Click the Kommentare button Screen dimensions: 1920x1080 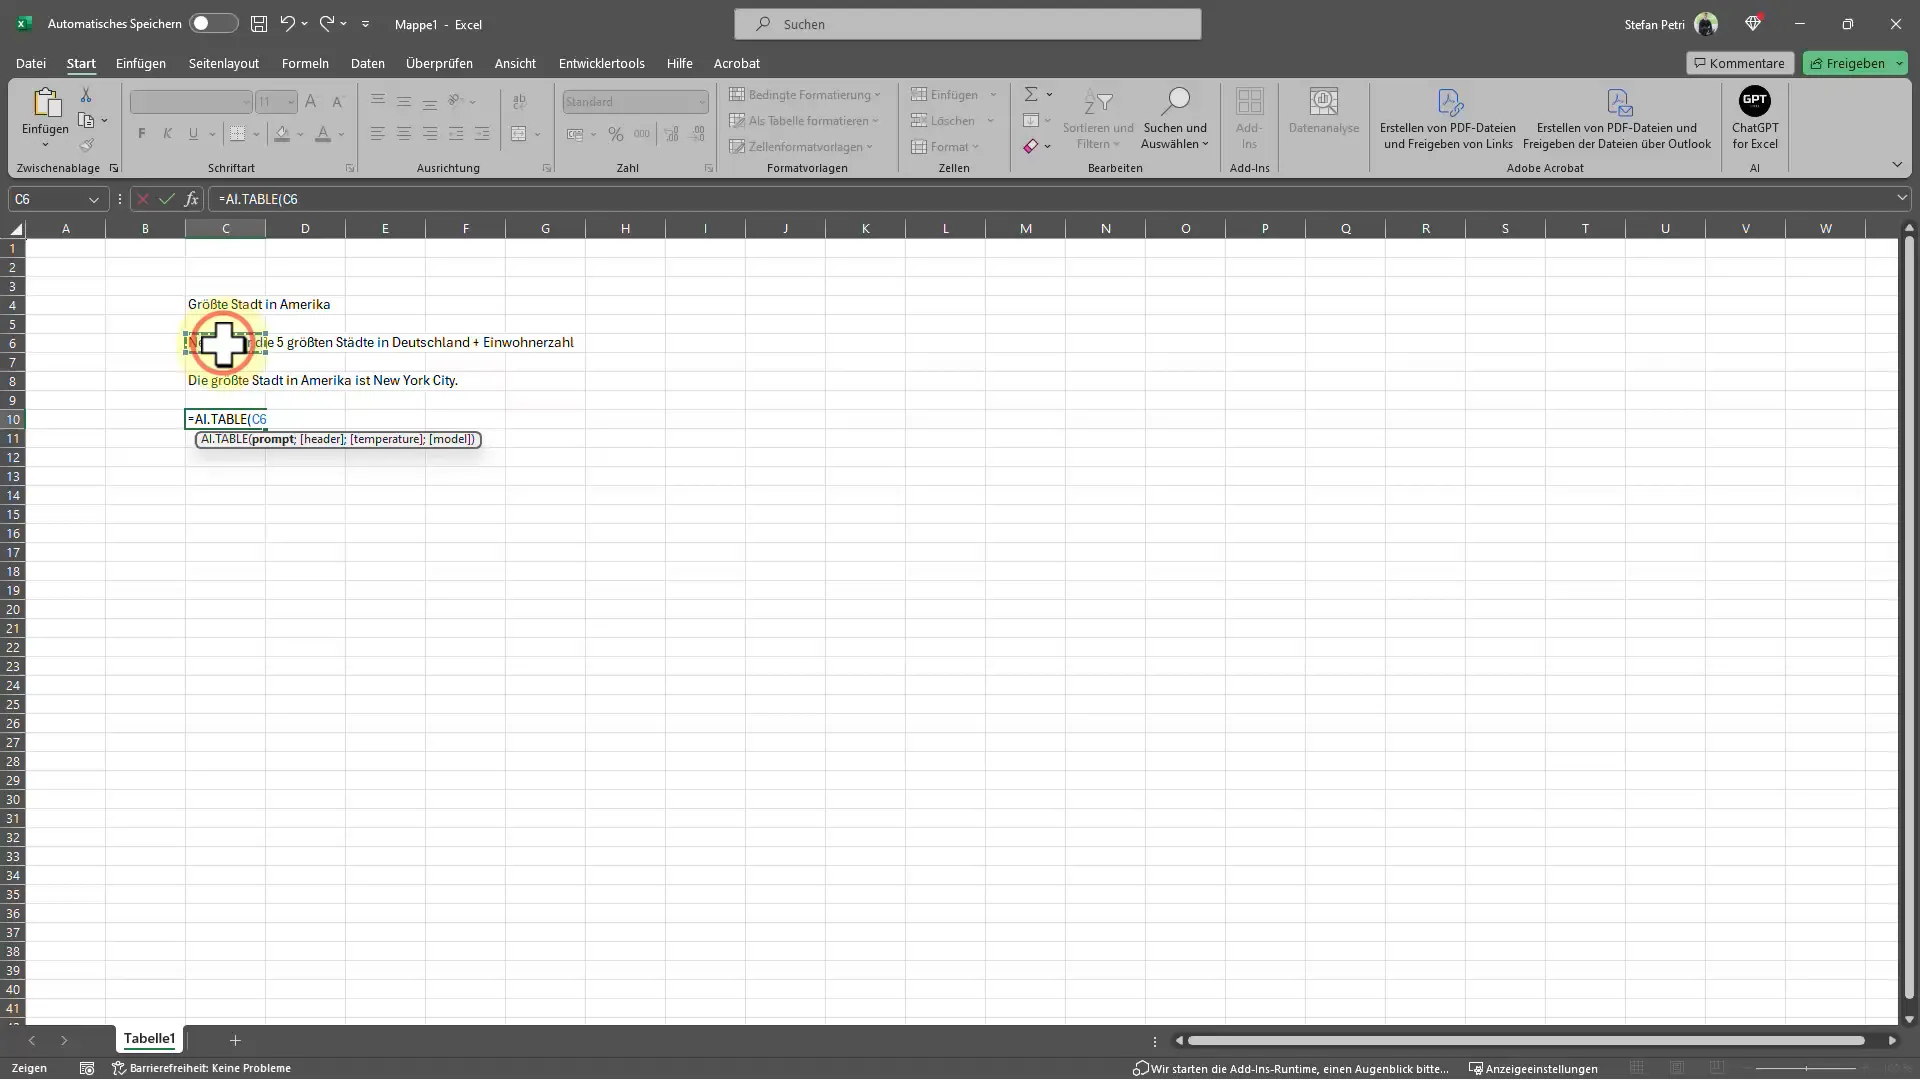click(x=1740, y=63)
